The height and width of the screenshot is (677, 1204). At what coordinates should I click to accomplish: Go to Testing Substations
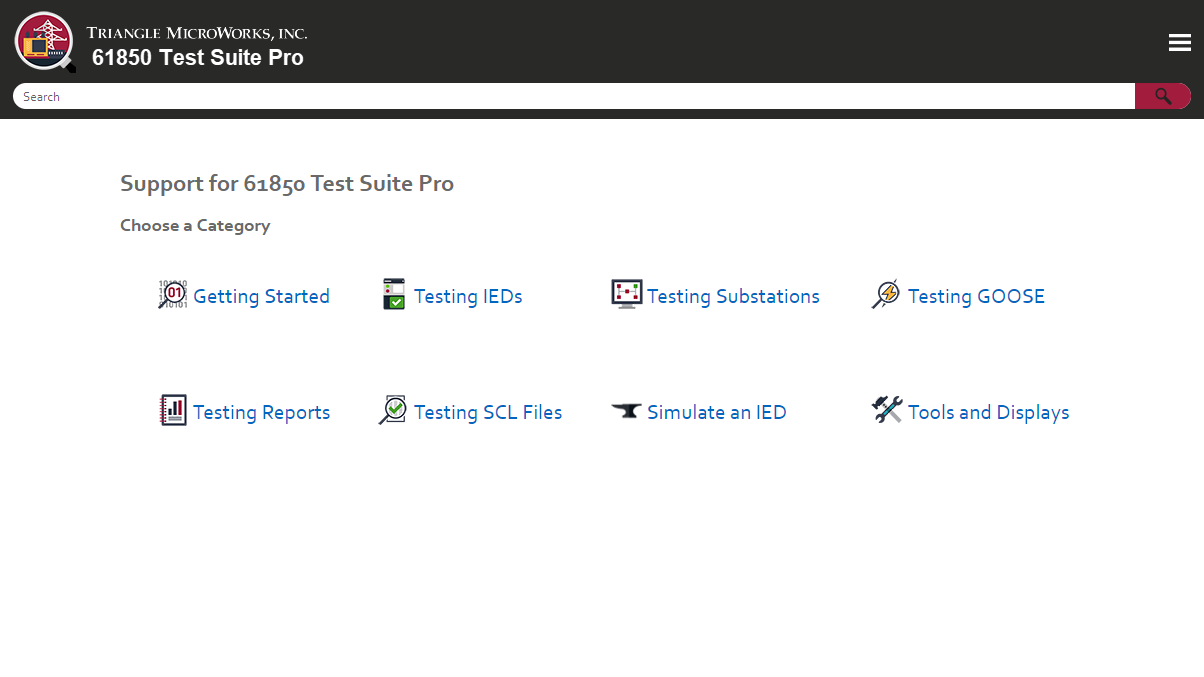pos(733,297)
